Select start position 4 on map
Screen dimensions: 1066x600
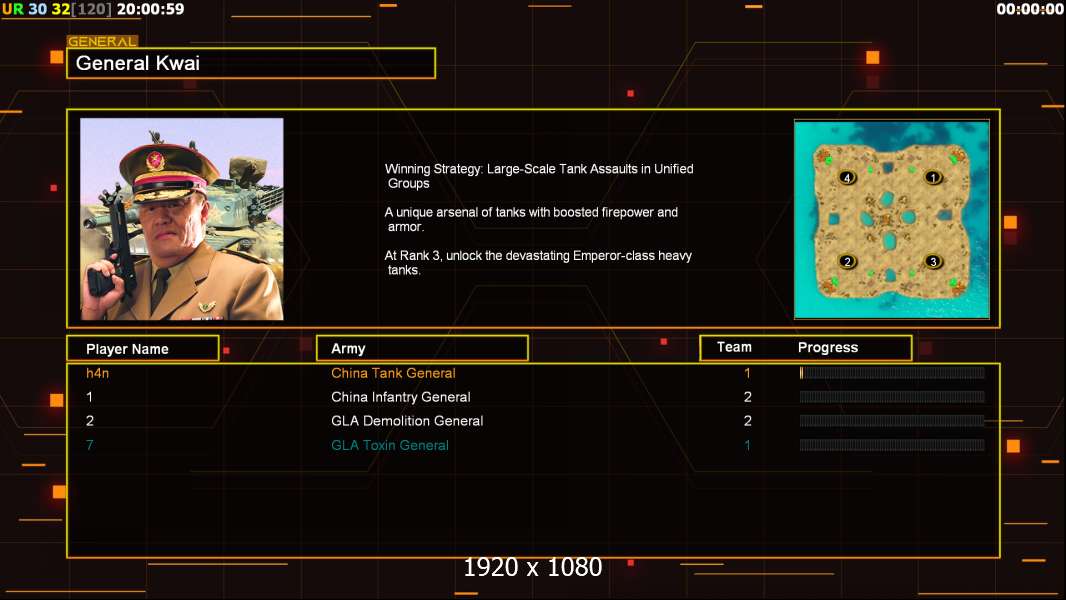pyautogui.click(x=847, y=177)
